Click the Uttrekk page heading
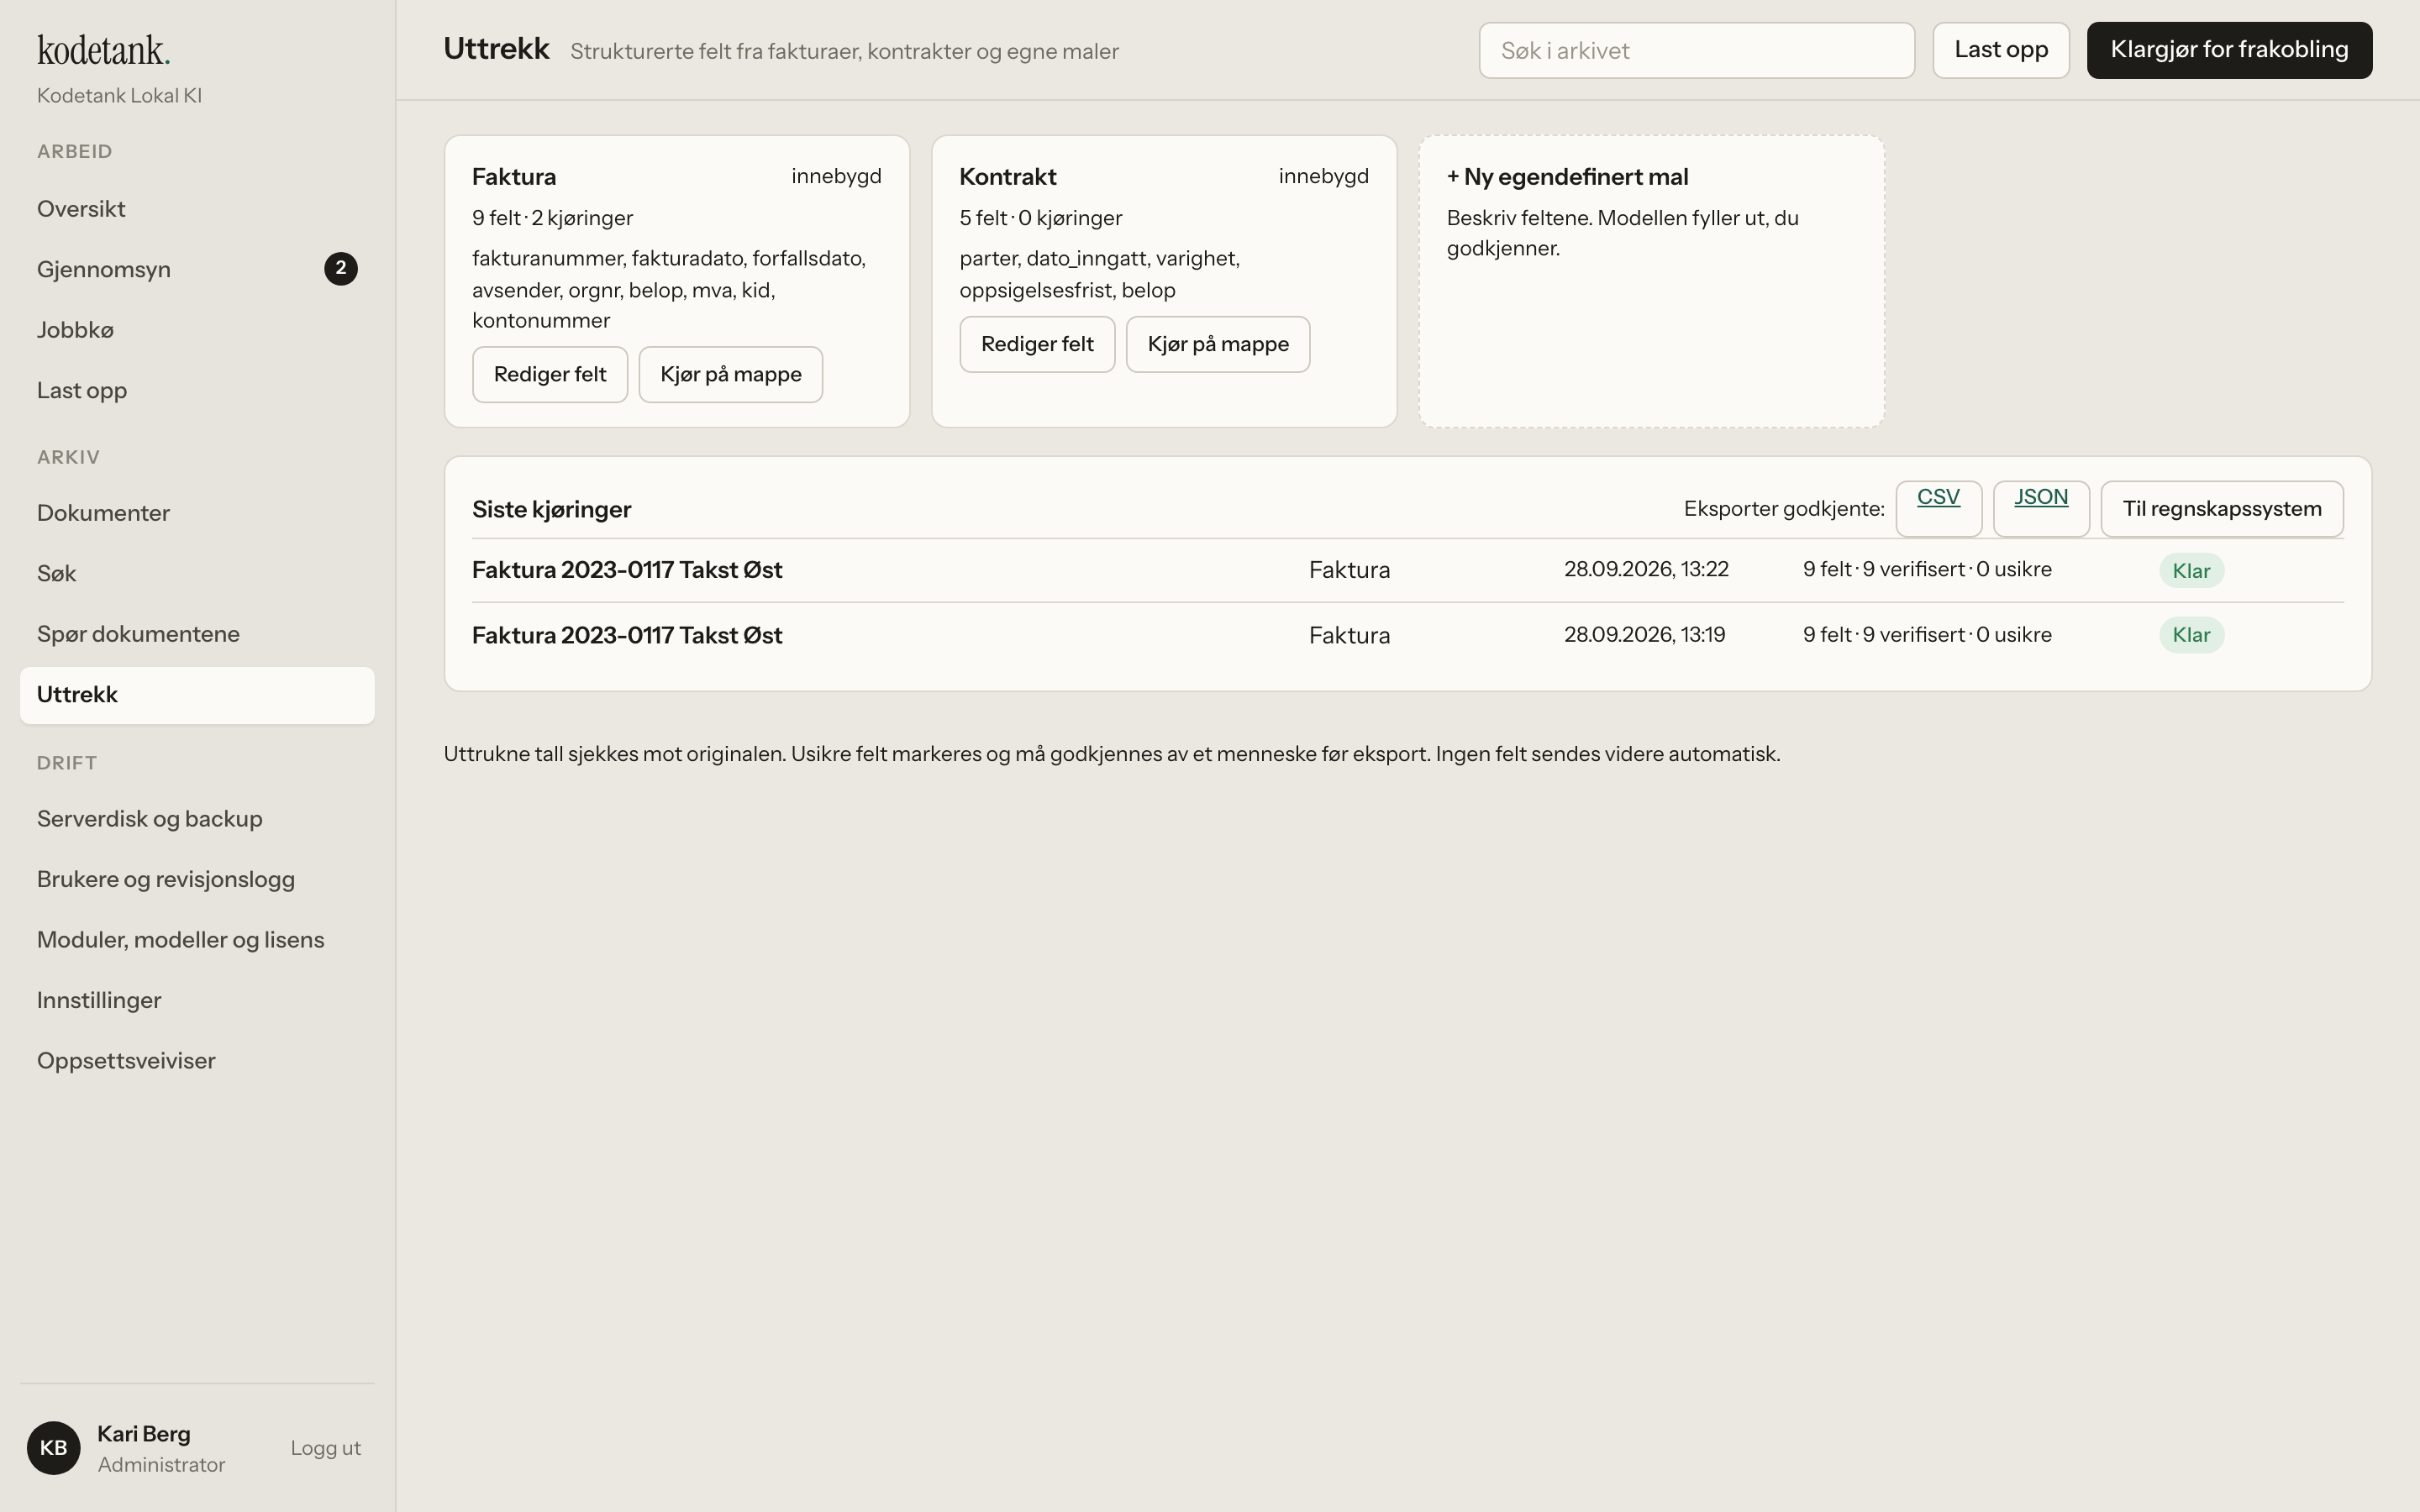The image size is (2420, 1512). point(497,49)
